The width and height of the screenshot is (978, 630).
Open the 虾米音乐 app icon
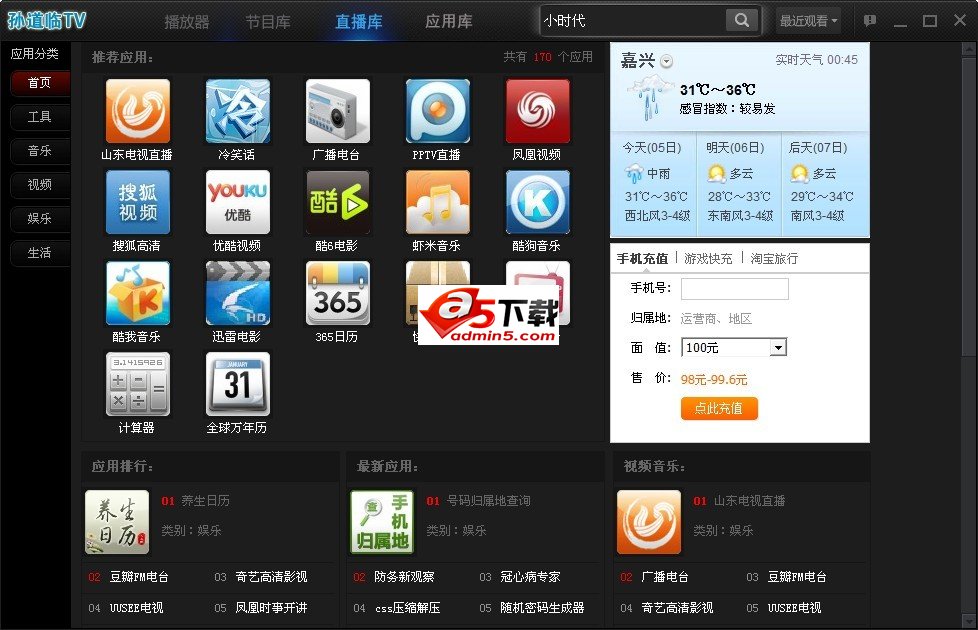pyautogui.click(x=437, y=202)
